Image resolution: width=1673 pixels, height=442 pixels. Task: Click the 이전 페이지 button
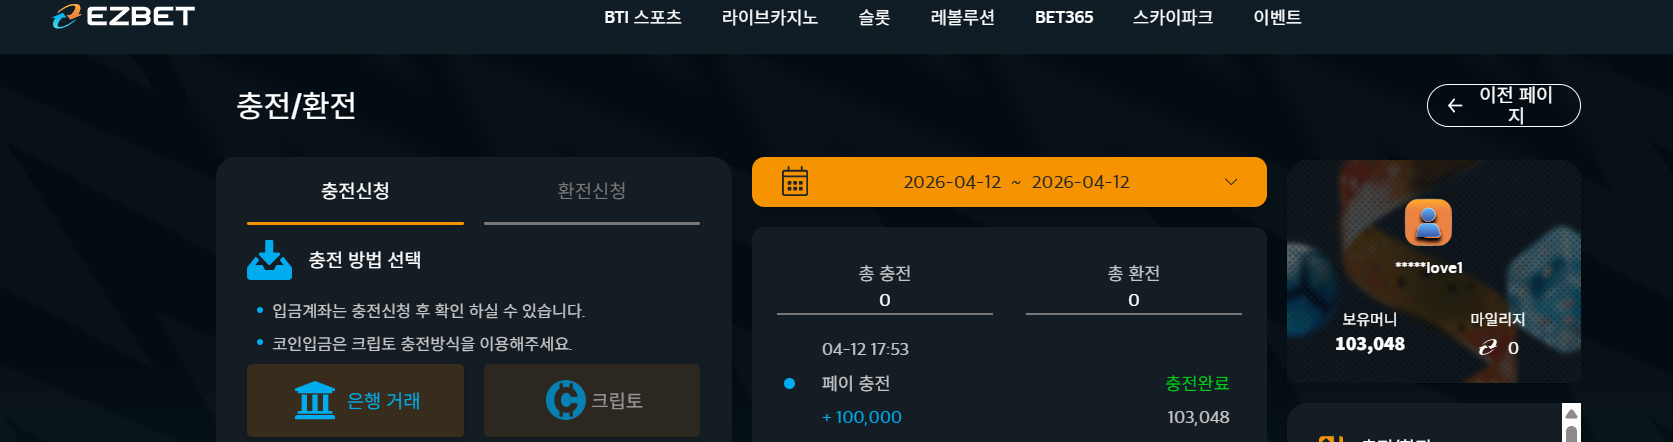(1503, 106)
